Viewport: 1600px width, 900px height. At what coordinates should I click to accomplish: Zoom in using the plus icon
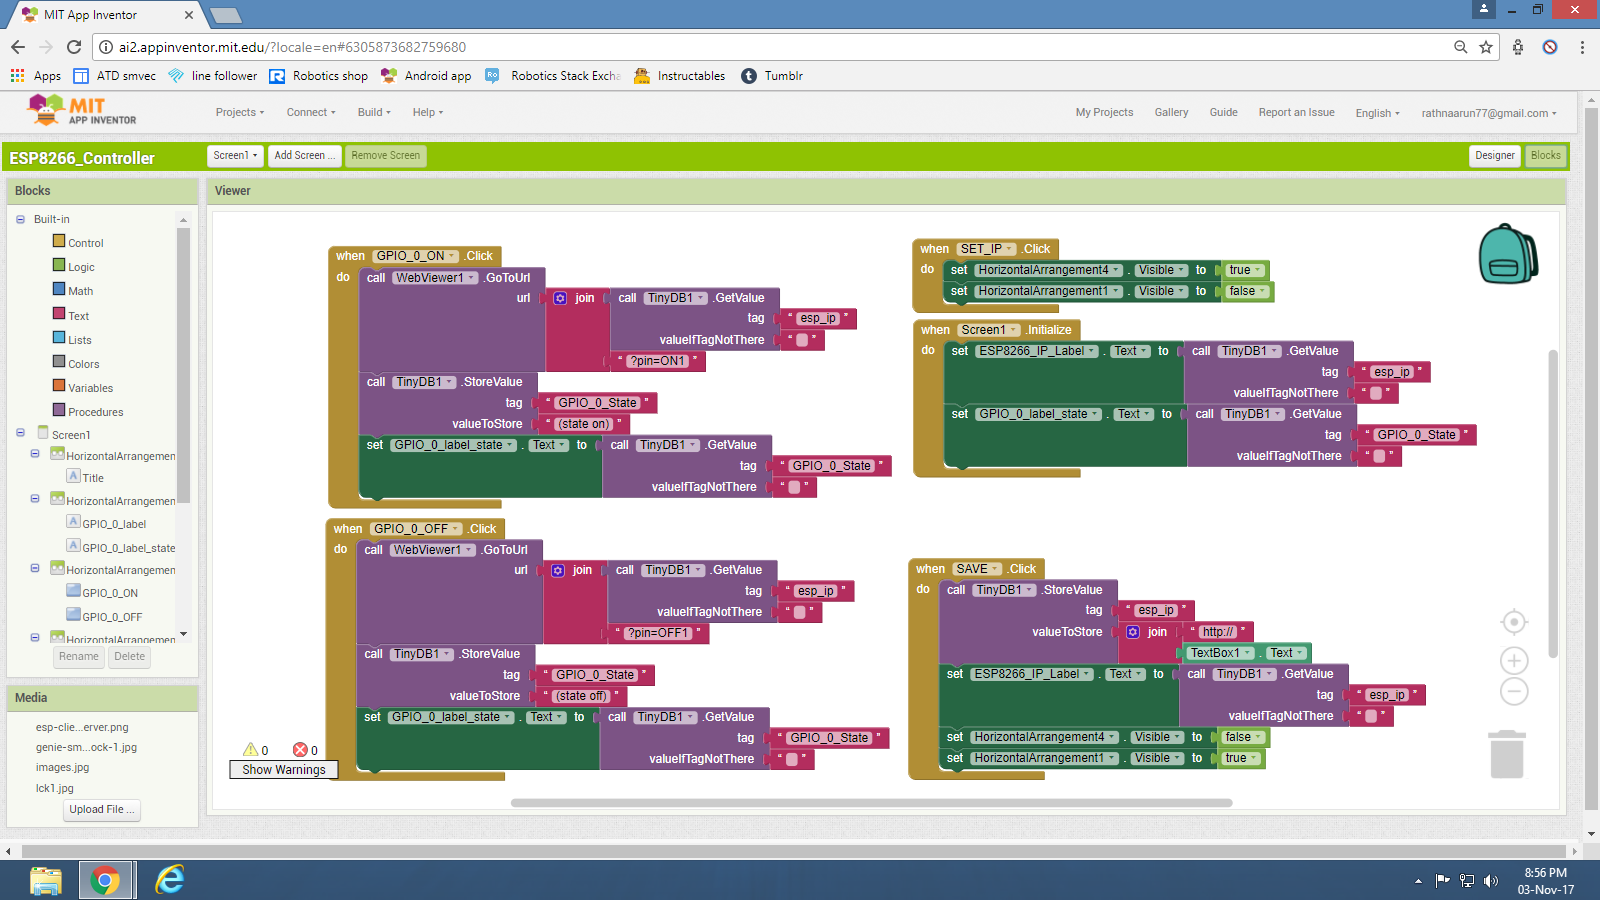click(1514, 660)
